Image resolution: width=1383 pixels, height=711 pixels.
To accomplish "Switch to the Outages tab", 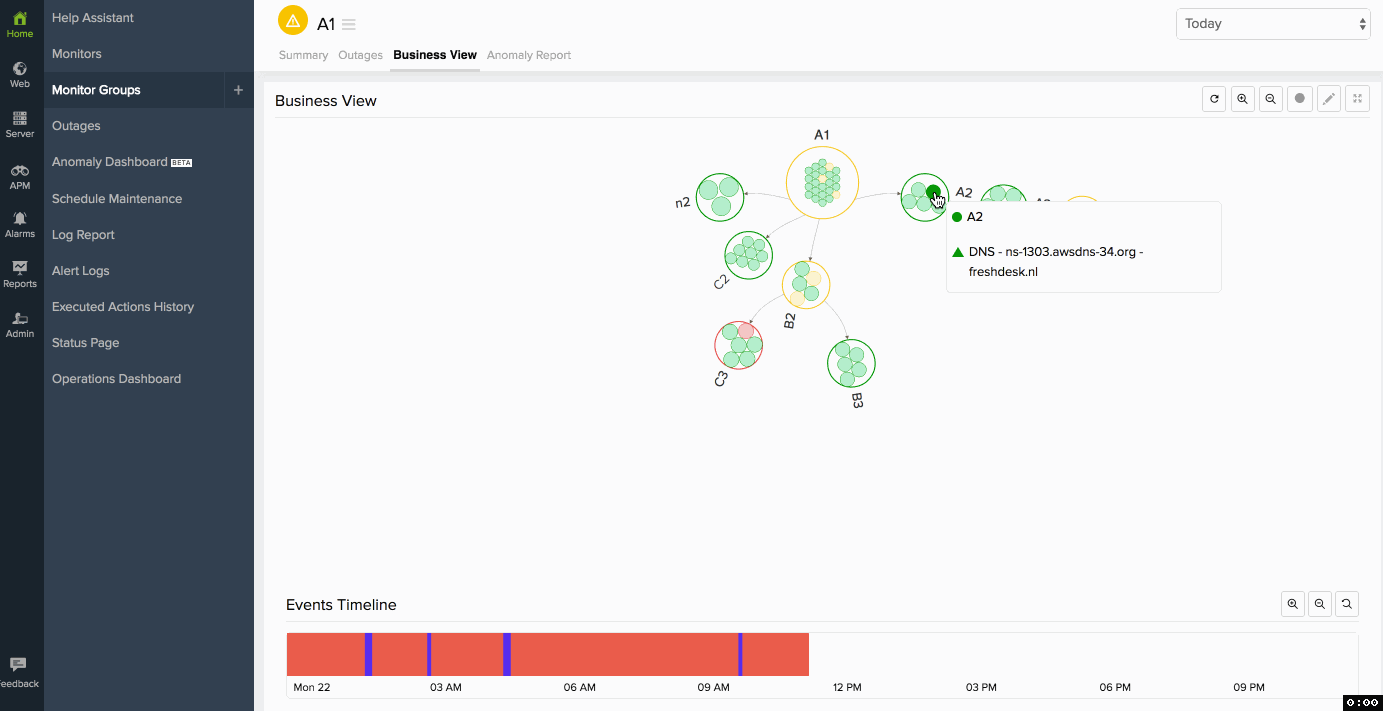I will [360, 55].
